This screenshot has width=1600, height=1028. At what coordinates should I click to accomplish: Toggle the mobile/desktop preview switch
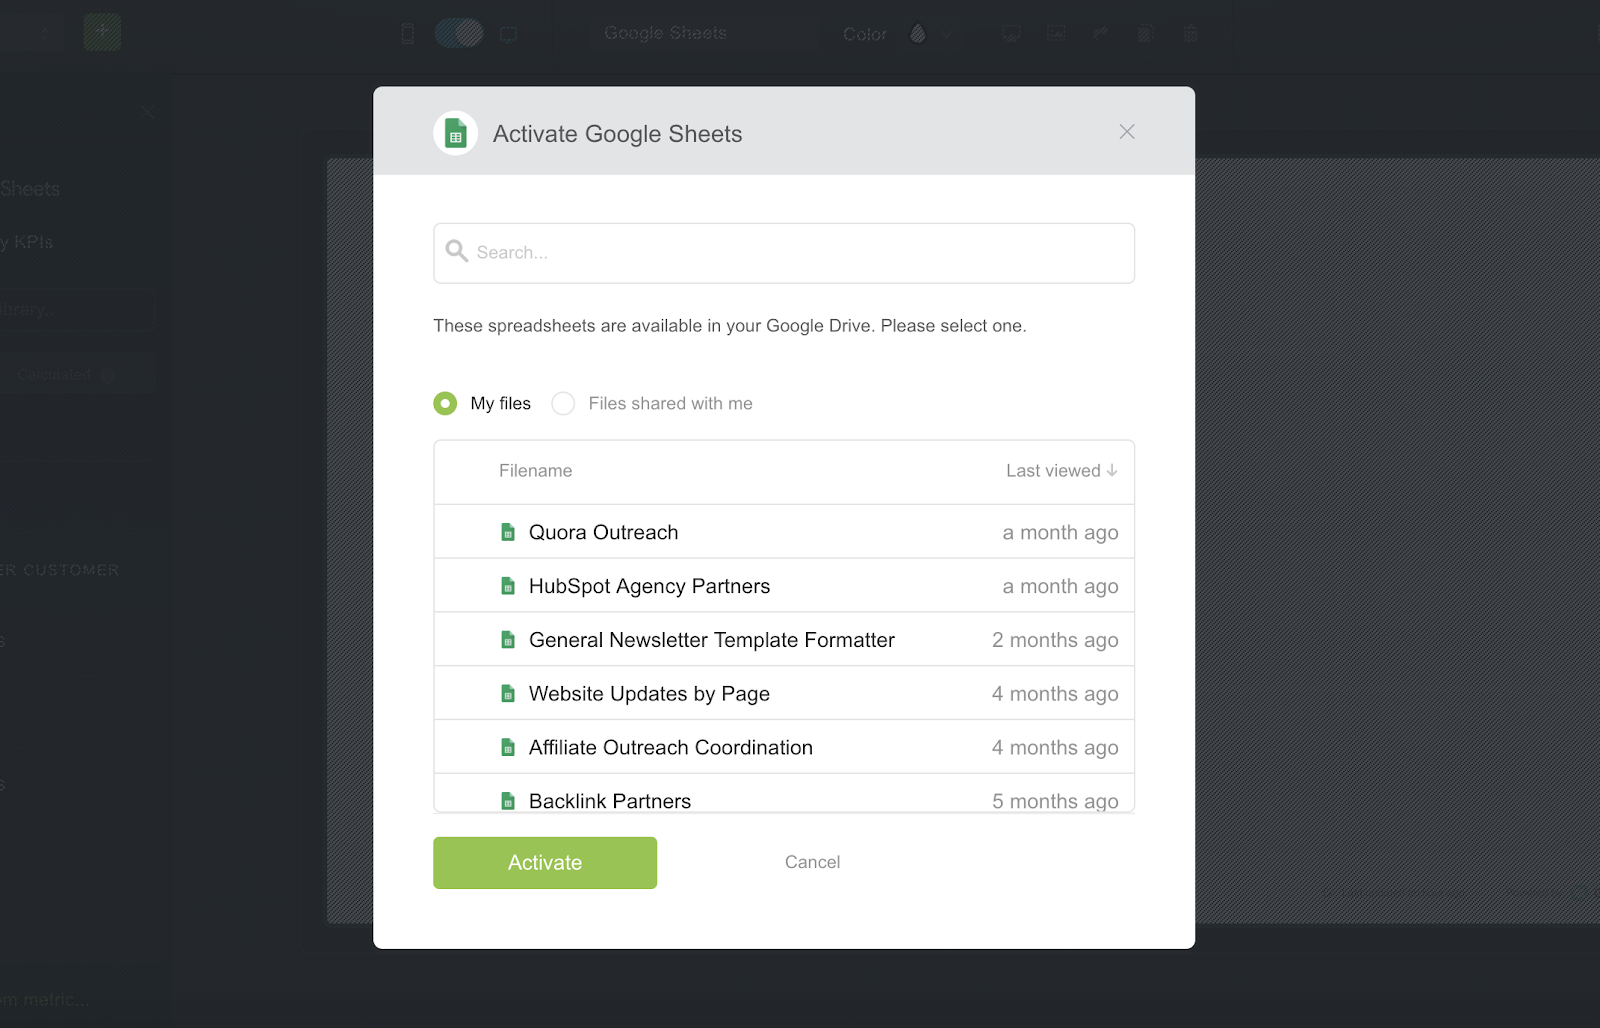click(x=459, y=33)
